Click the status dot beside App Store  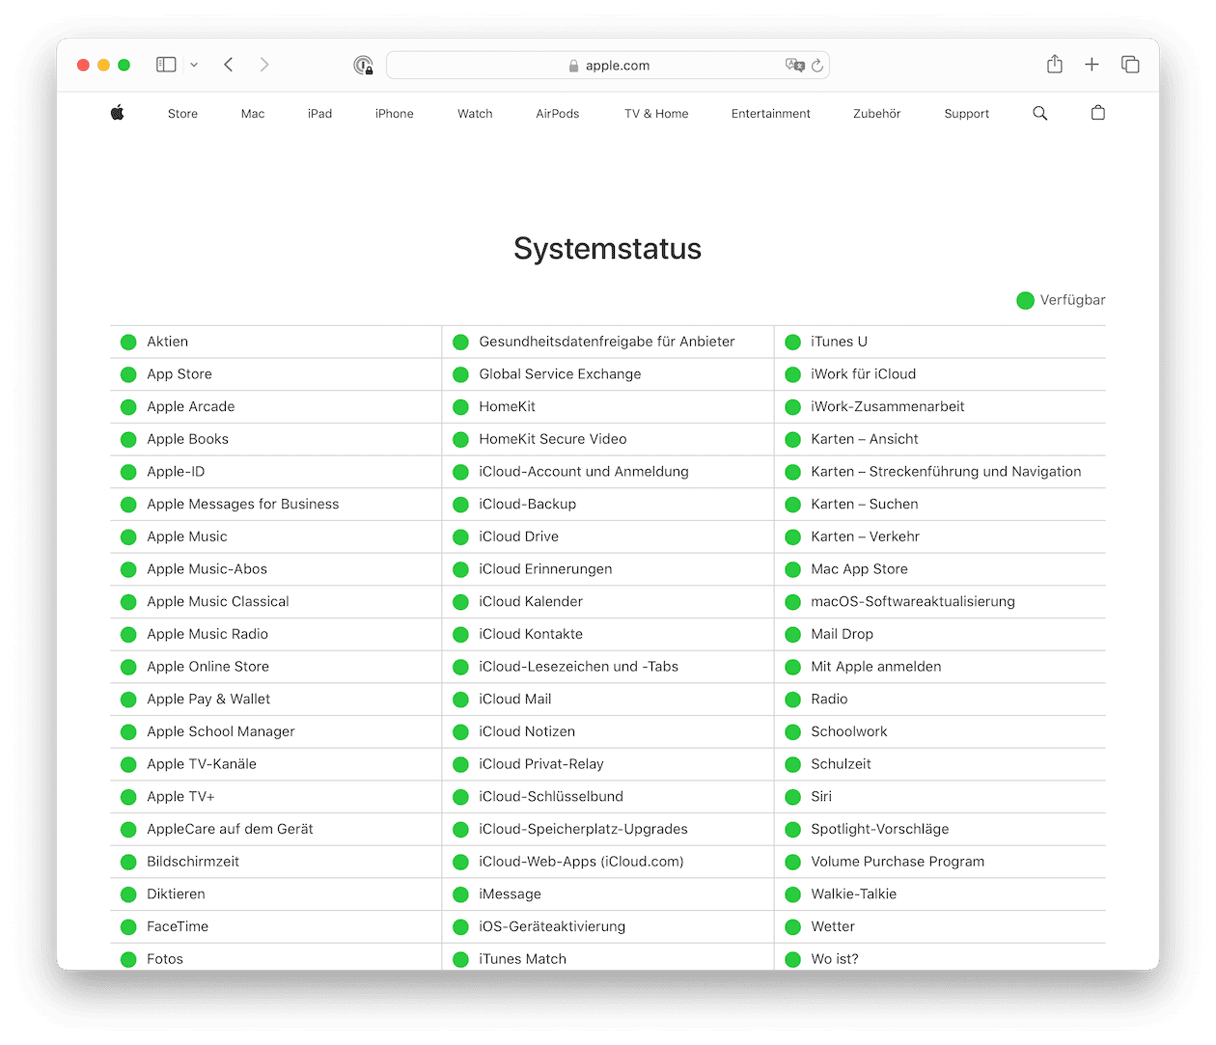coord(128,375)
